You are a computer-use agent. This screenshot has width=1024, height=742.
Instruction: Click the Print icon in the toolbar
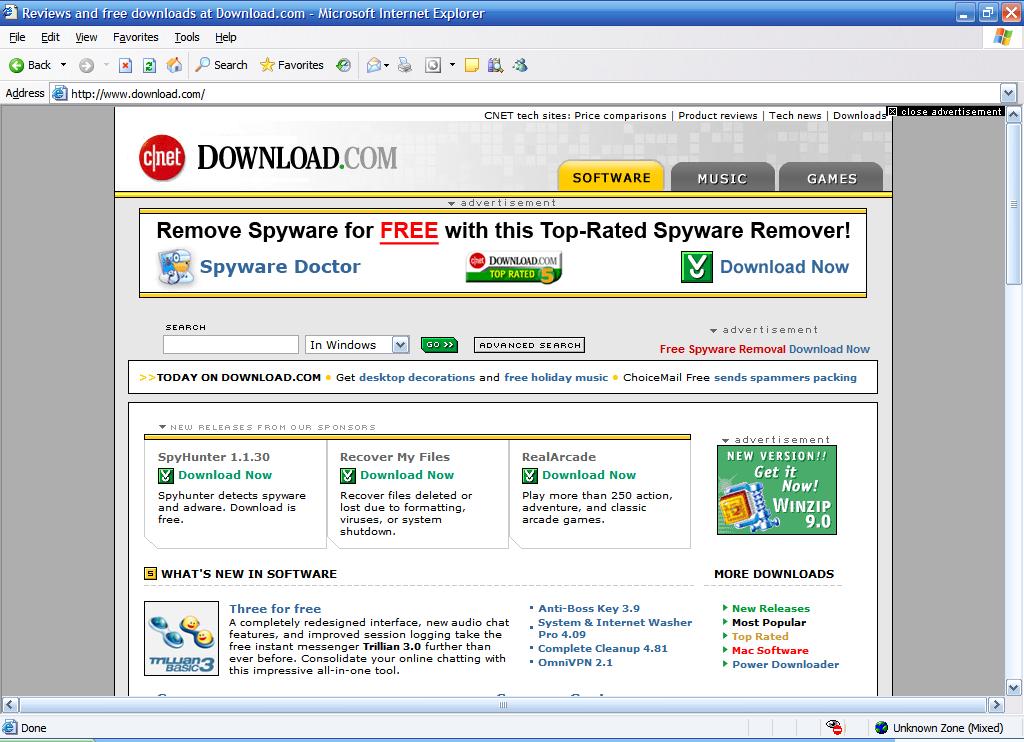[x=405, y=65]
